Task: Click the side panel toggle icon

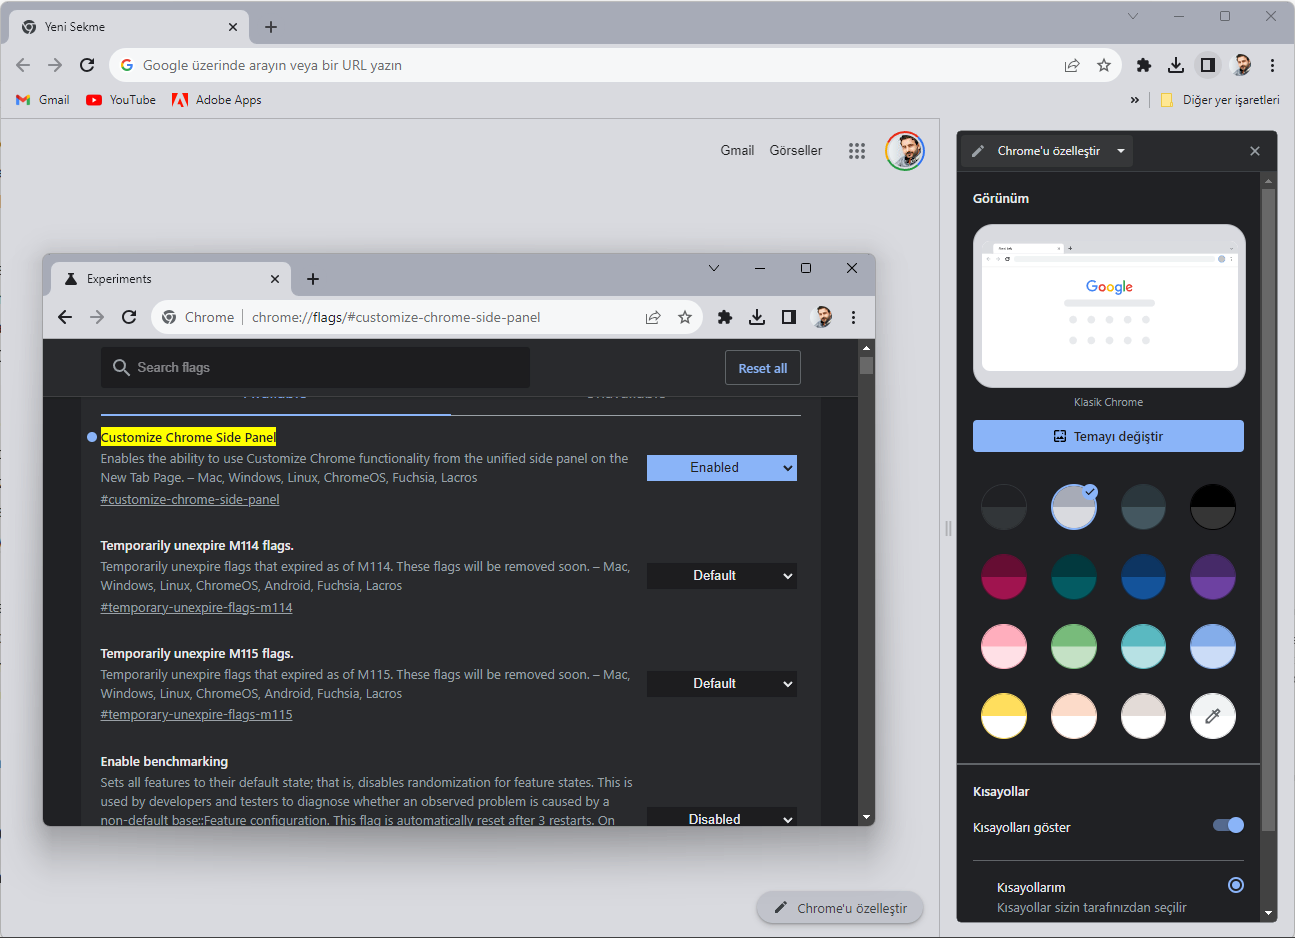Action: pyautogui.click(x=1207, y=64)
